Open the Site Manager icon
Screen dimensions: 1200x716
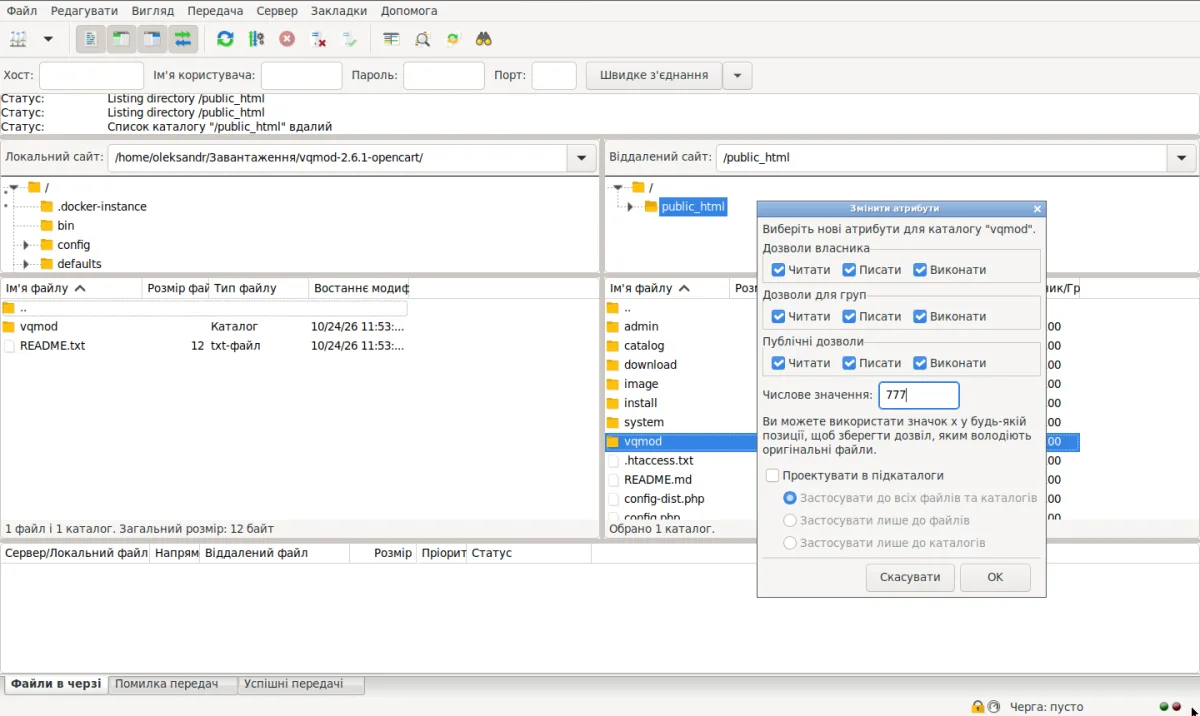point(18,39)
